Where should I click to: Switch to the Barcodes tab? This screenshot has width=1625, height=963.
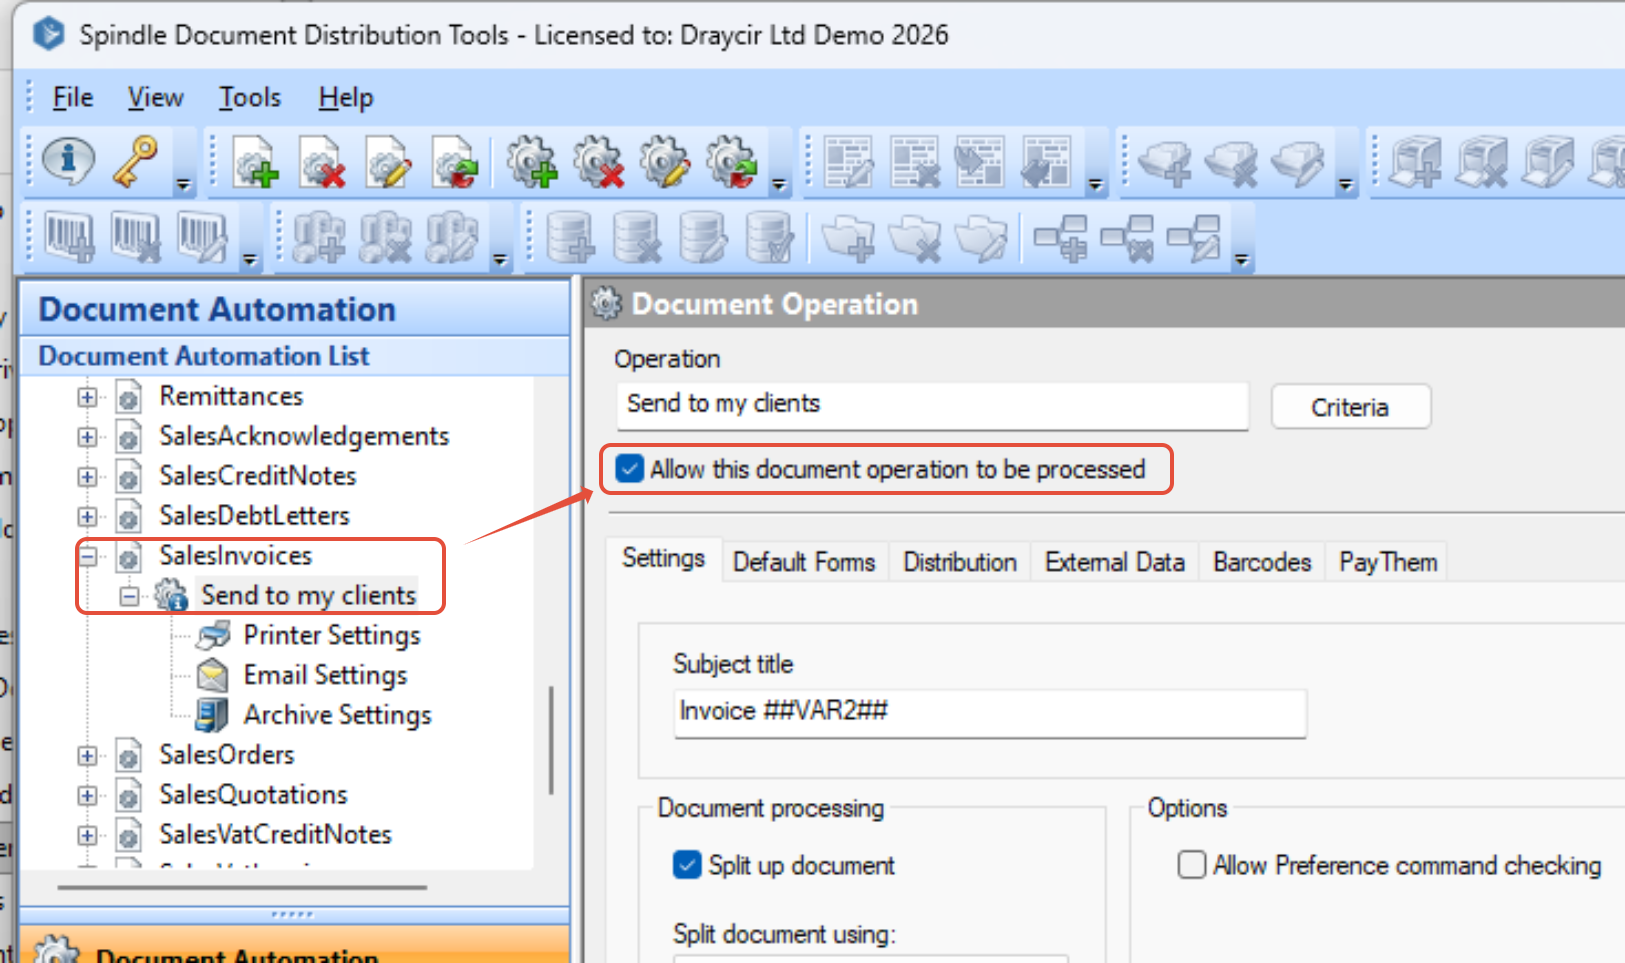[x=1262, y=562]
